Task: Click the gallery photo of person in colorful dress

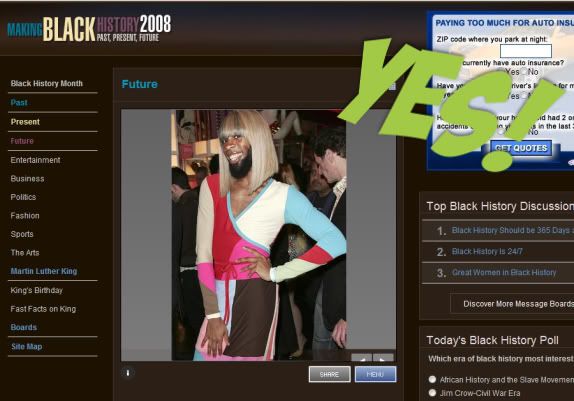Action: (x=258, y=235)
